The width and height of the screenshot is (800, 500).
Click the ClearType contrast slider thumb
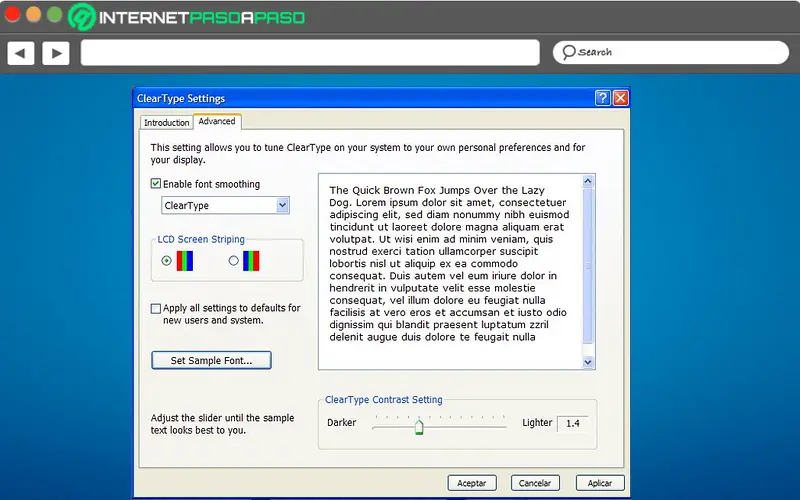(x=419, y=427)
